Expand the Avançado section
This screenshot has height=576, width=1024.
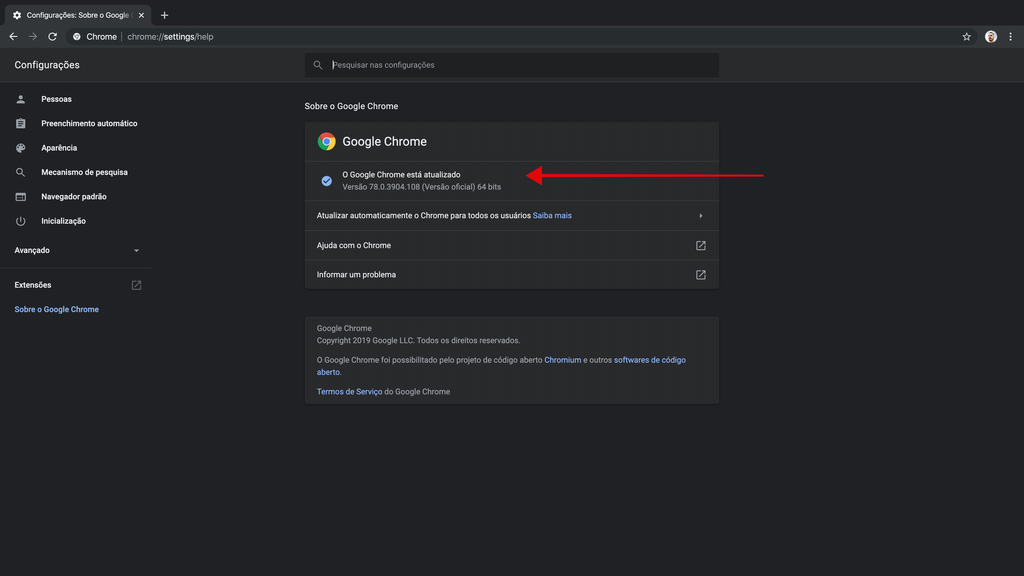click(76, 250)
